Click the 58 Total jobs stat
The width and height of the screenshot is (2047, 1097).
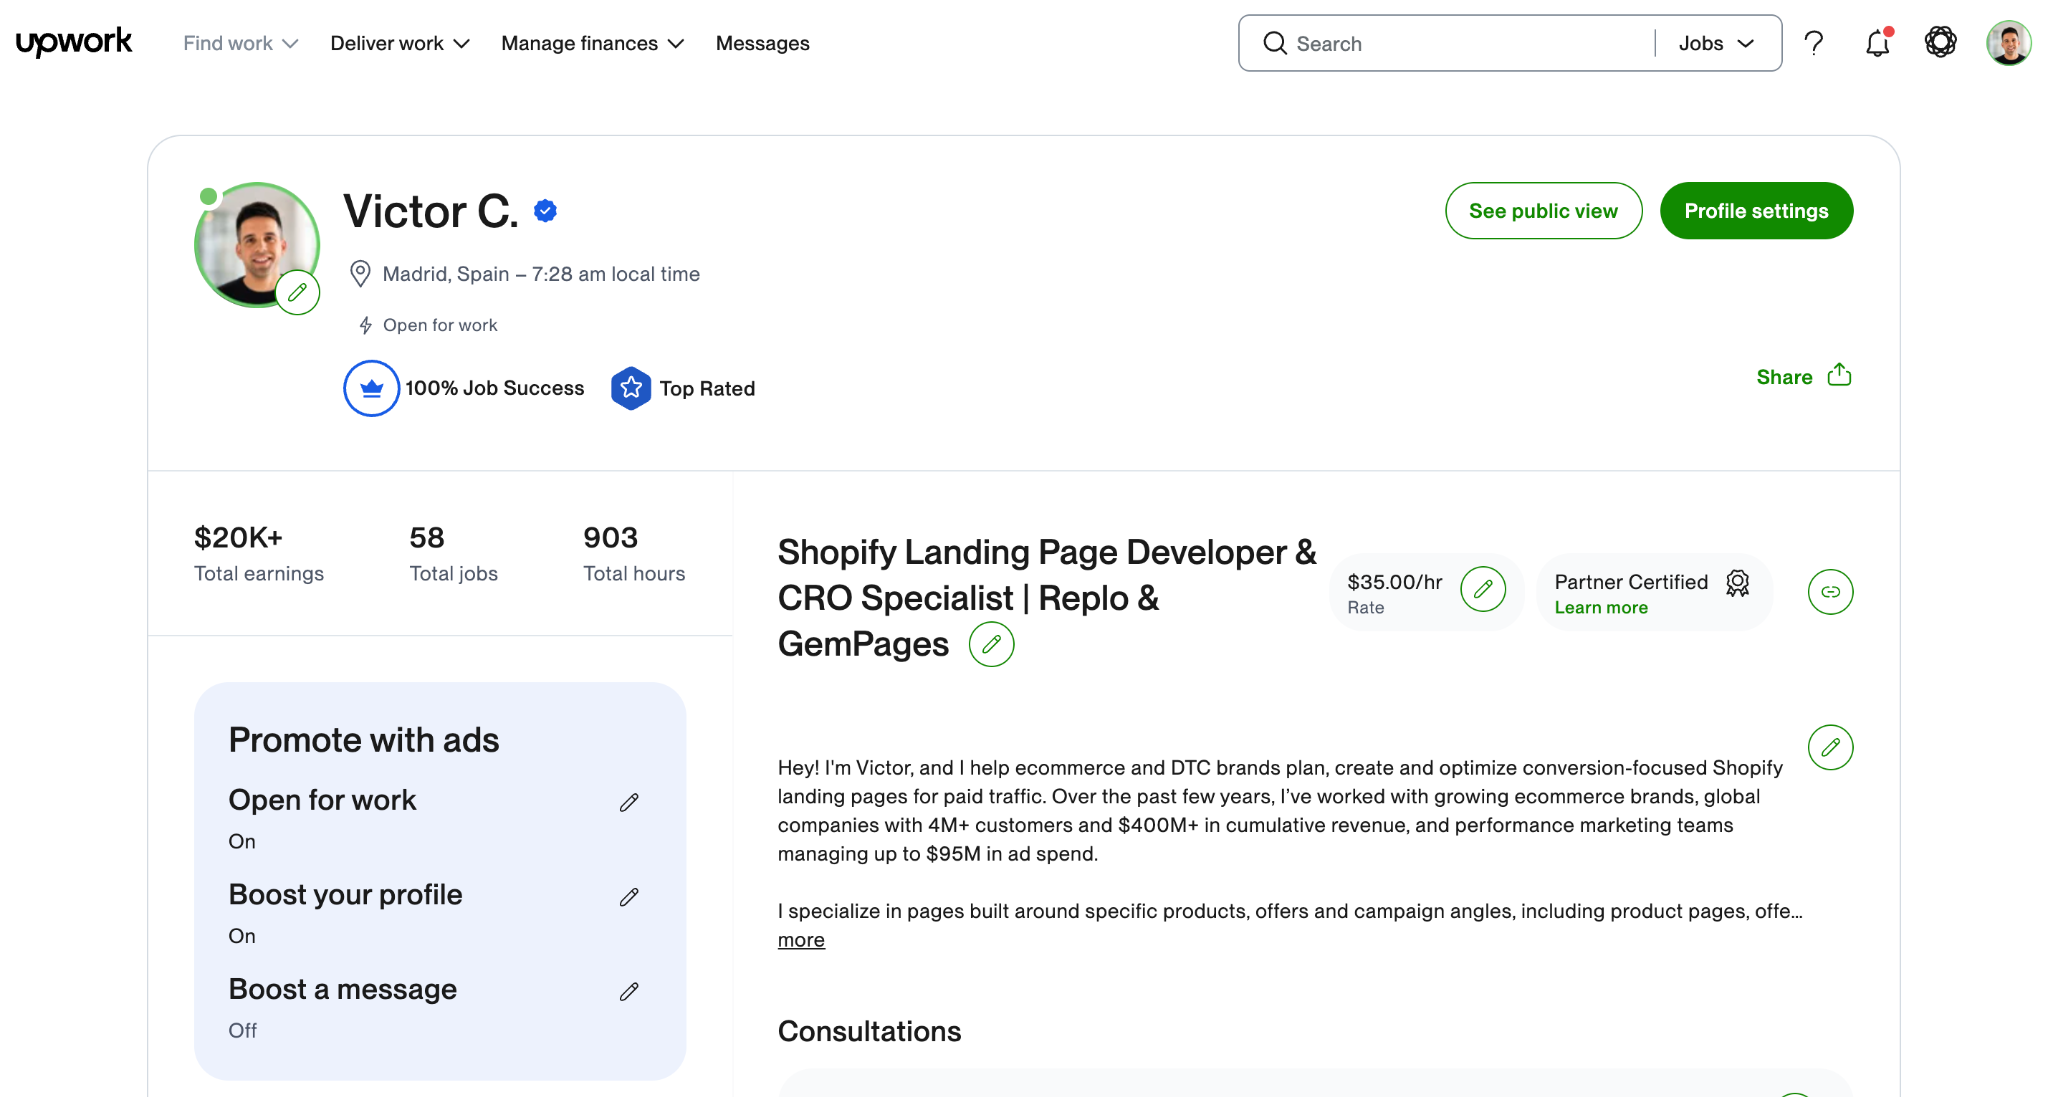[x=453, y=554]
